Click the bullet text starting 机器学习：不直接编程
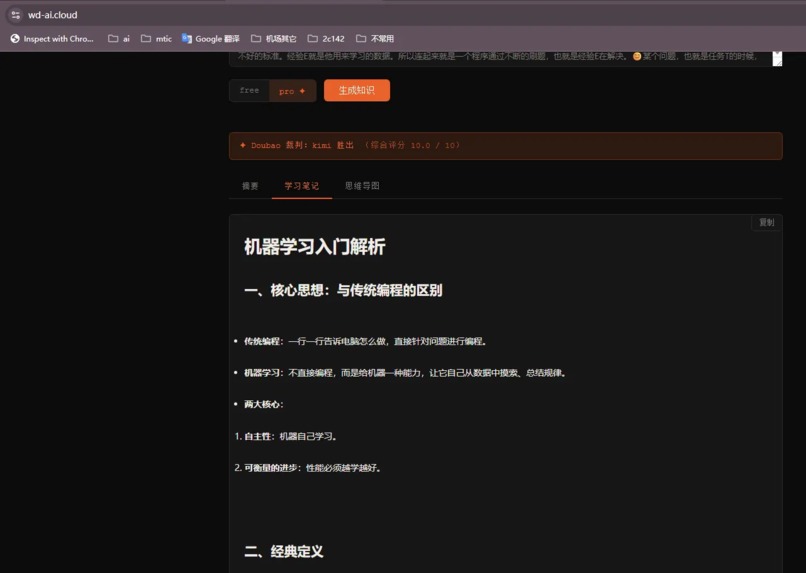 pos(405,373)
